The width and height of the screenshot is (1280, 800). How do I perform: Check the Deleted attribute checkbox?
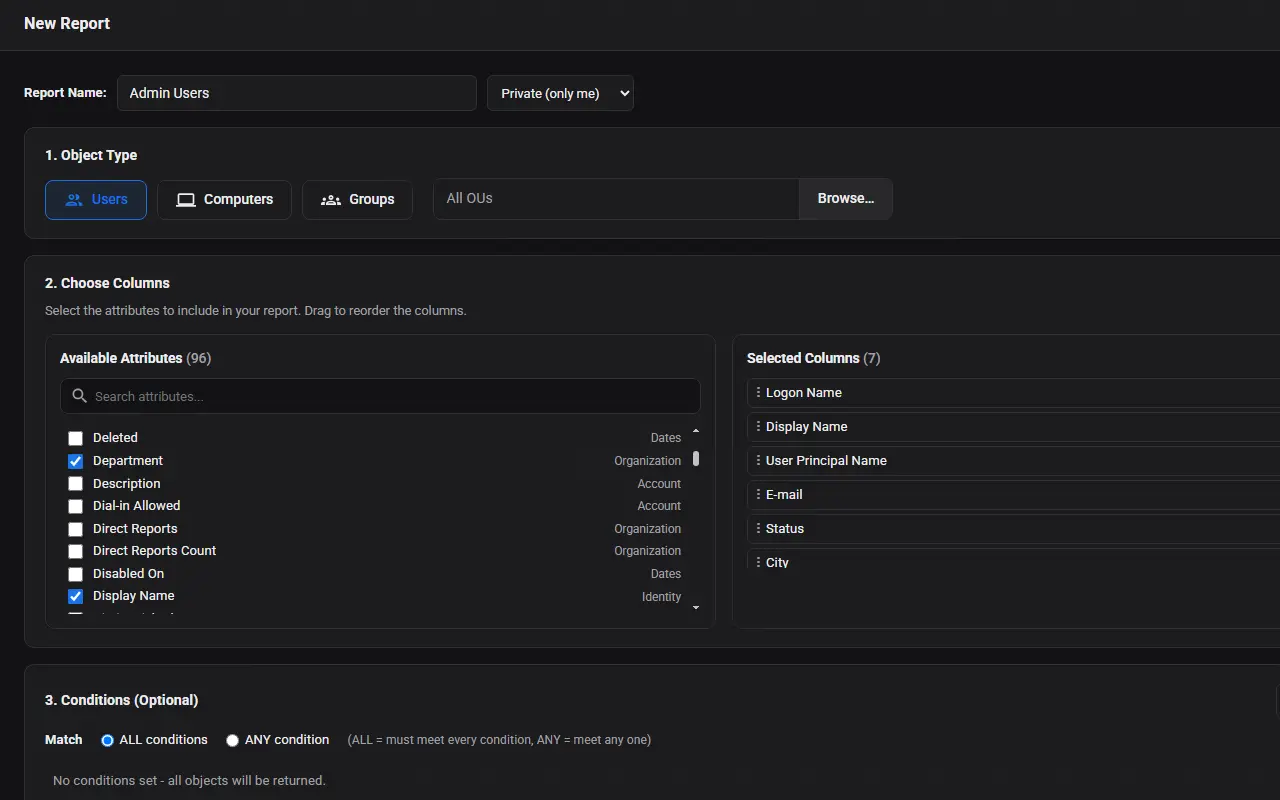click(x=75, y=438)
